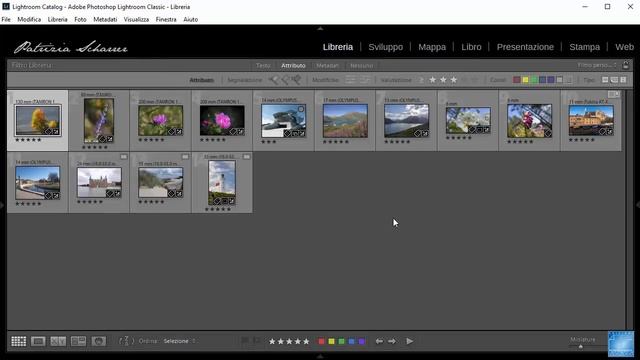Apply yellow color label from the bottom toolbar
The width and height of the screenshot is (640, 360).
[331, 341]
